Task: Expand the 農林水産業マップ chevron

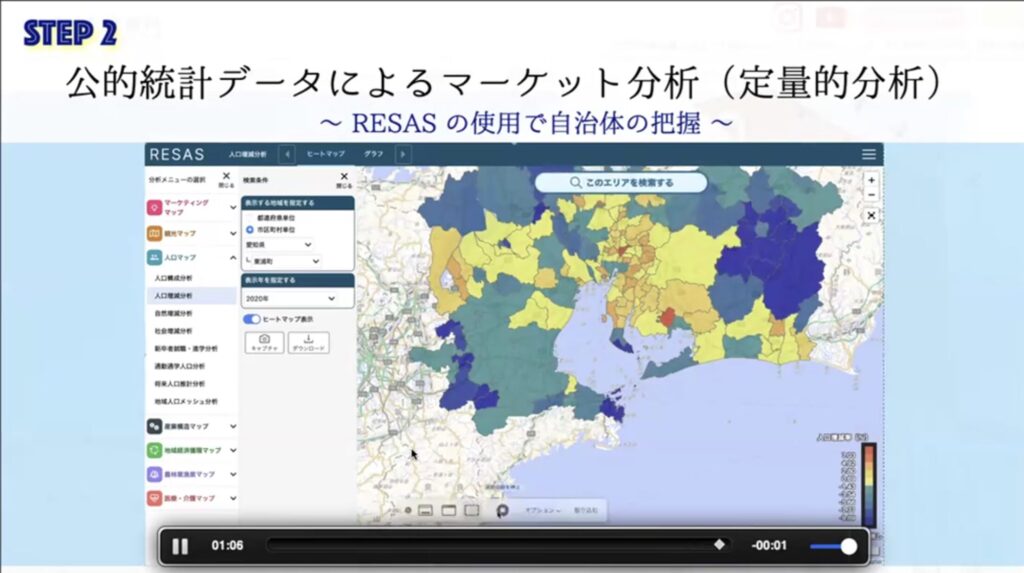Action: click(x=233, y=474)
